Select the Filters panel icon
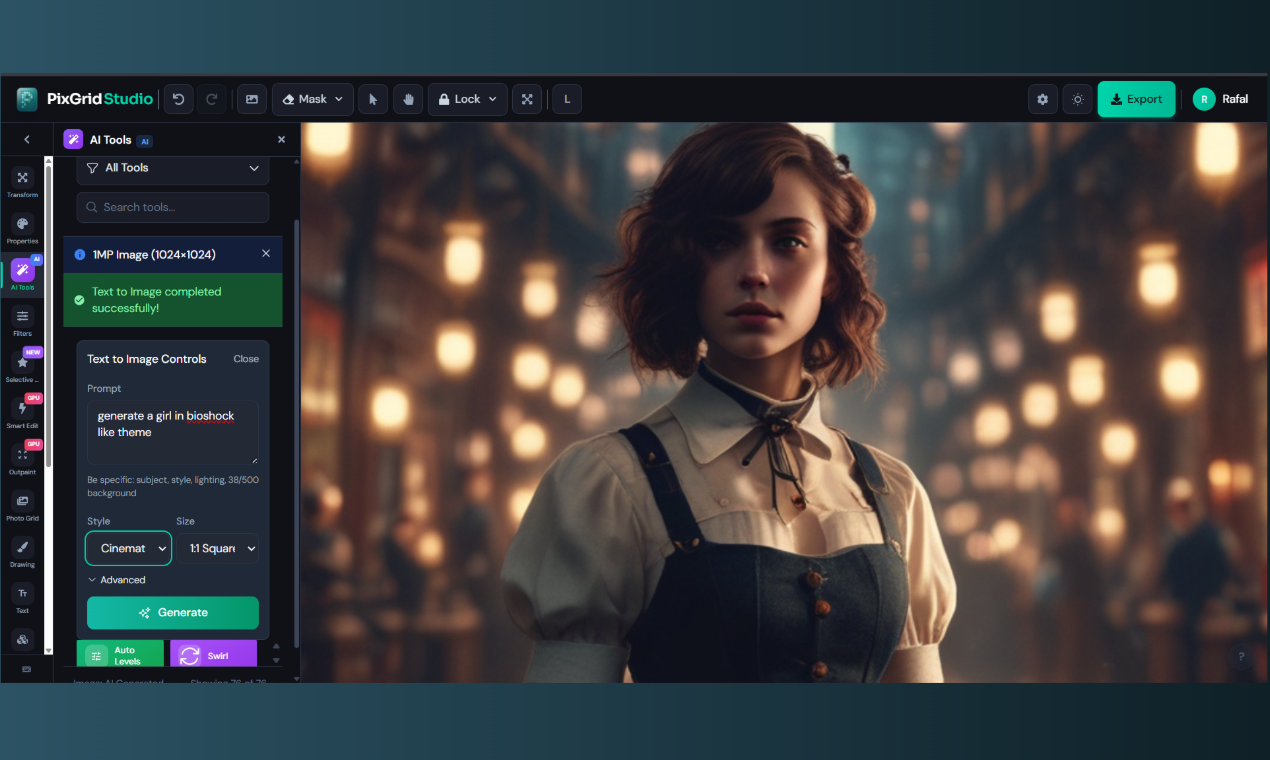 click(x=22, y=318)
